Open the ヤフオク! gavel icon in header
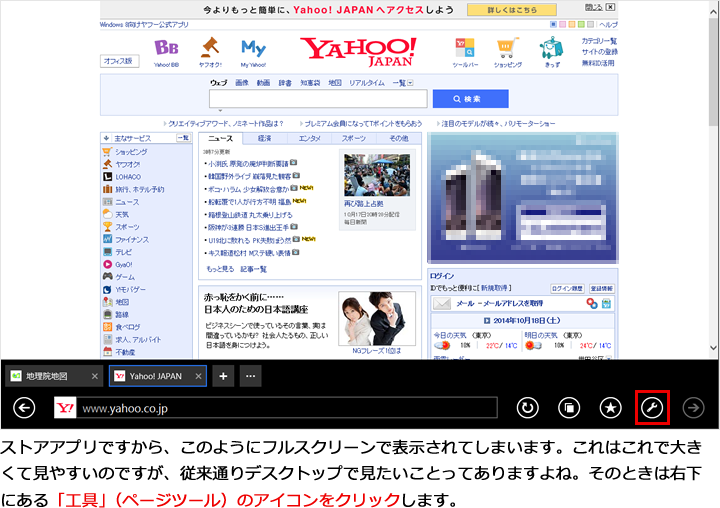 (x=210, y=53)
